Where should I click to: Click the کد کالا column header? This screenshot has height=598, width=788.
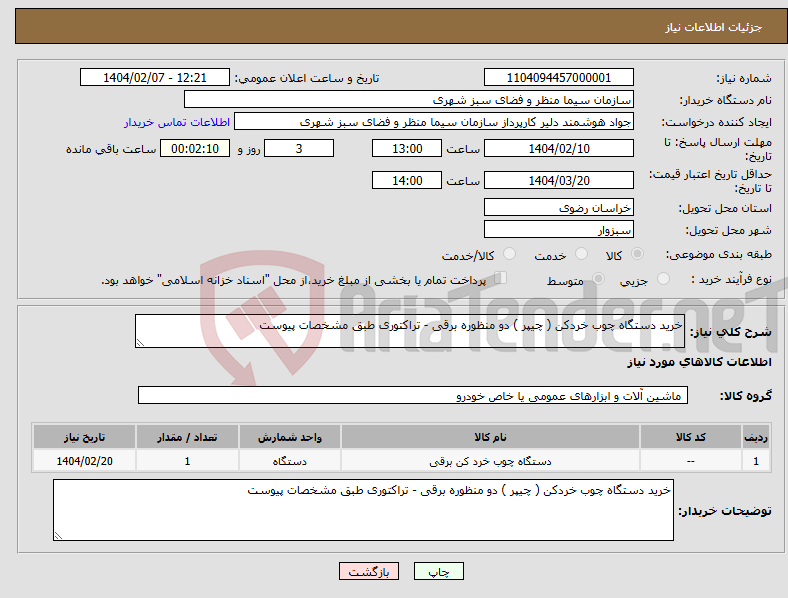pyautogui.click(x=691, y=437)
